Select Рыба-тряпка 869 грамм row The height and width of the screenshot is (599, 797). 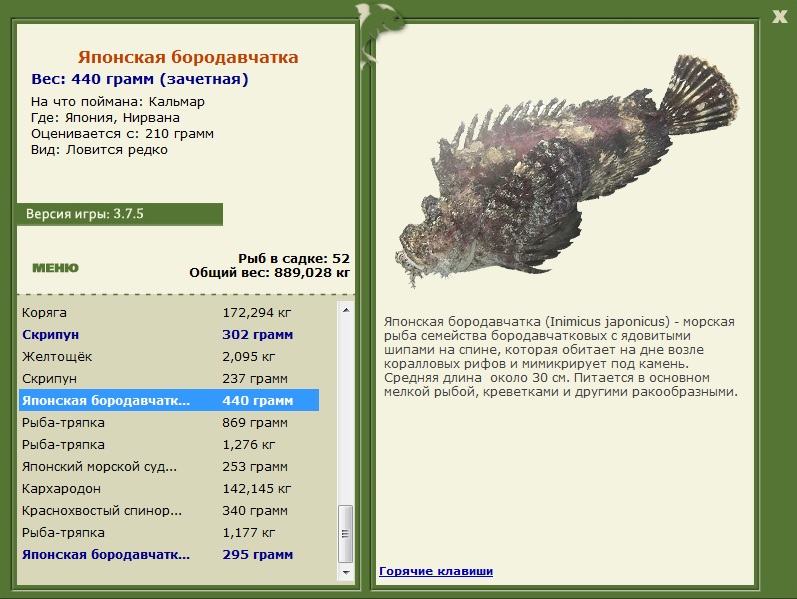tap(169, 423)
